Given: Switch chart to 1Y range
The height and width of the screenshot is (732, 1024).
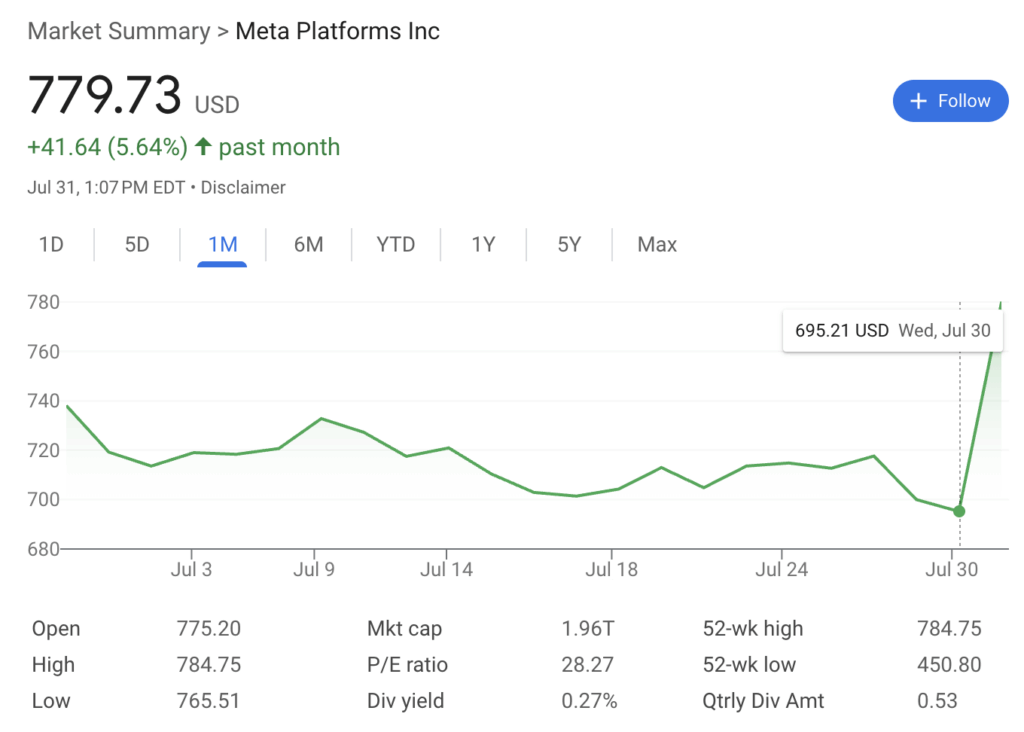Looking at the screenshot, I should [x=483, y=244].
